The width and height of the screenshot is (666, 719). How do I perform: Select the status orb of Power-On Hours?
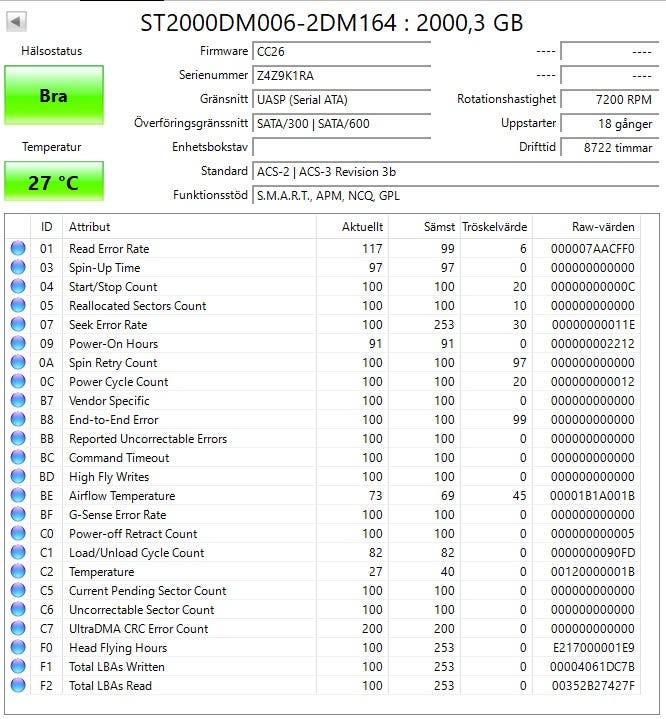pyautogui.click(x=18, y=343)
